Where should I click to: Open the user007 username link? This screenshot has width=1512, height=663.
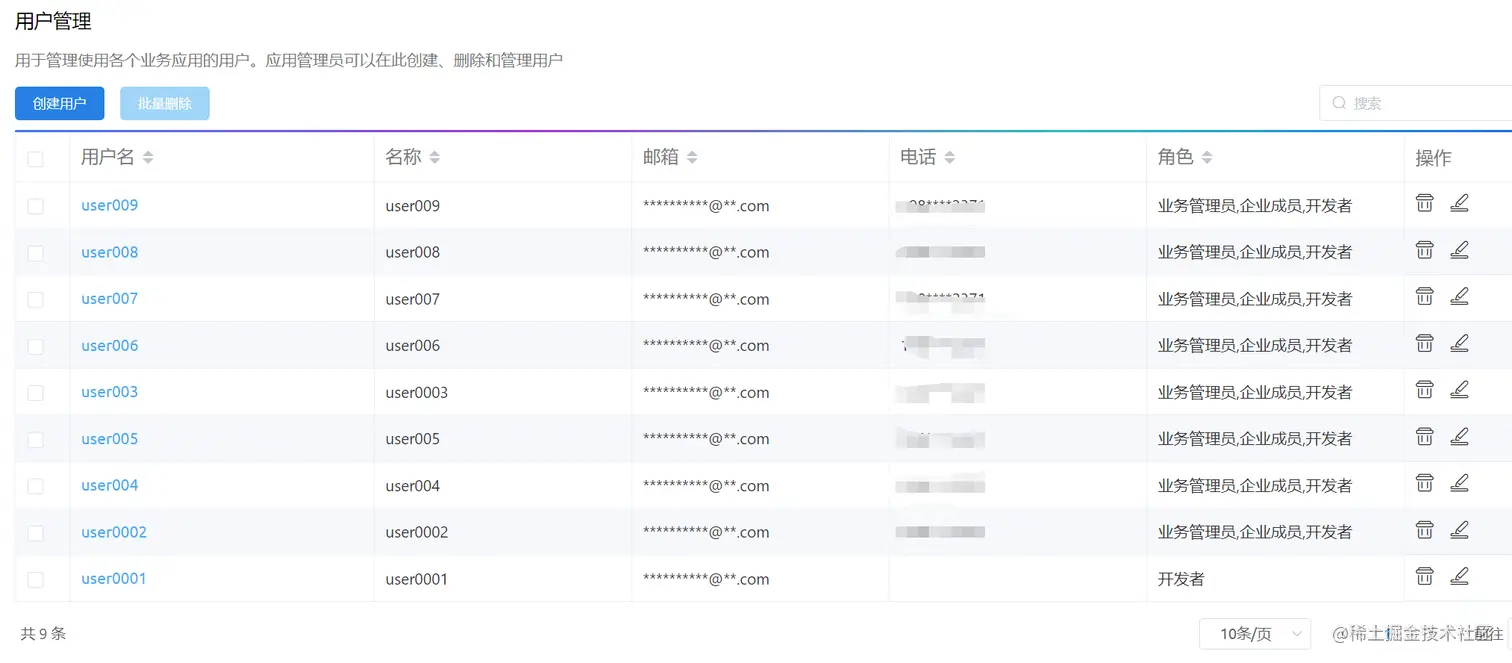point(110,298)
